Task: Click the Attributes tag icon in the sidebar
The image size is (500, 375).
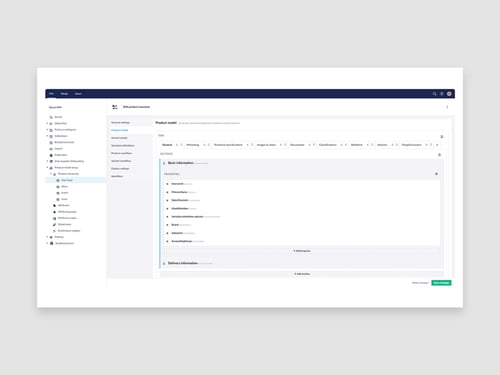Action: (x=55, y=205)
